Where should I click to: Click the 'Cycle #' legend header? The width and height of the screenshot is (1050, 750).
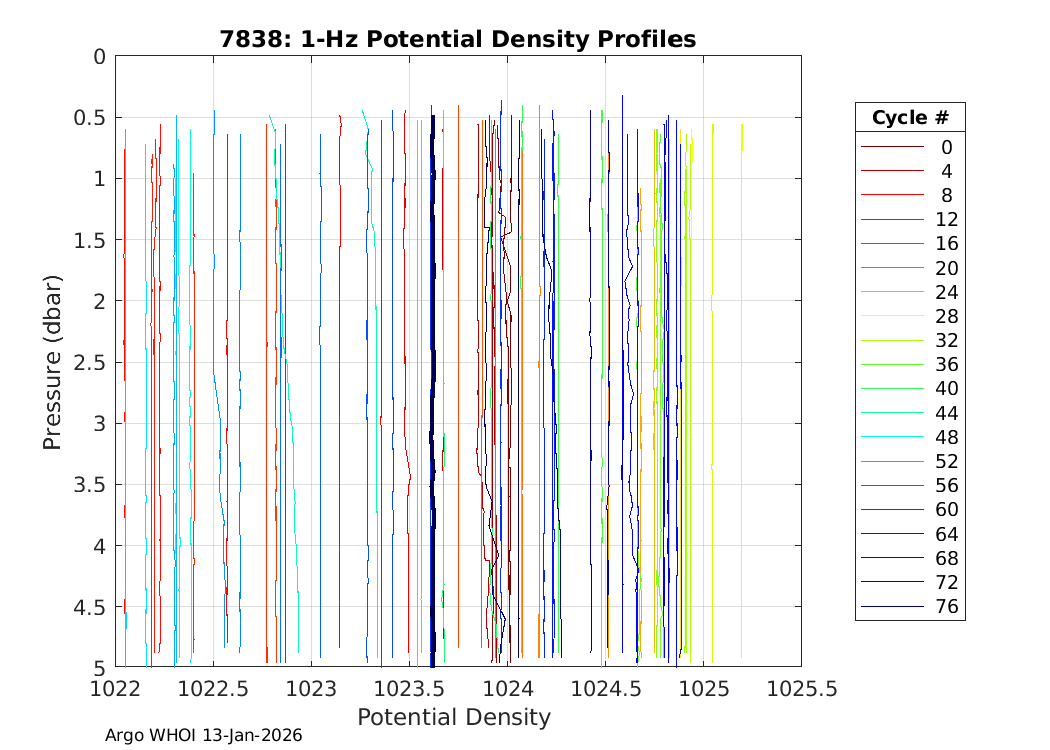(x=910, y=117)
